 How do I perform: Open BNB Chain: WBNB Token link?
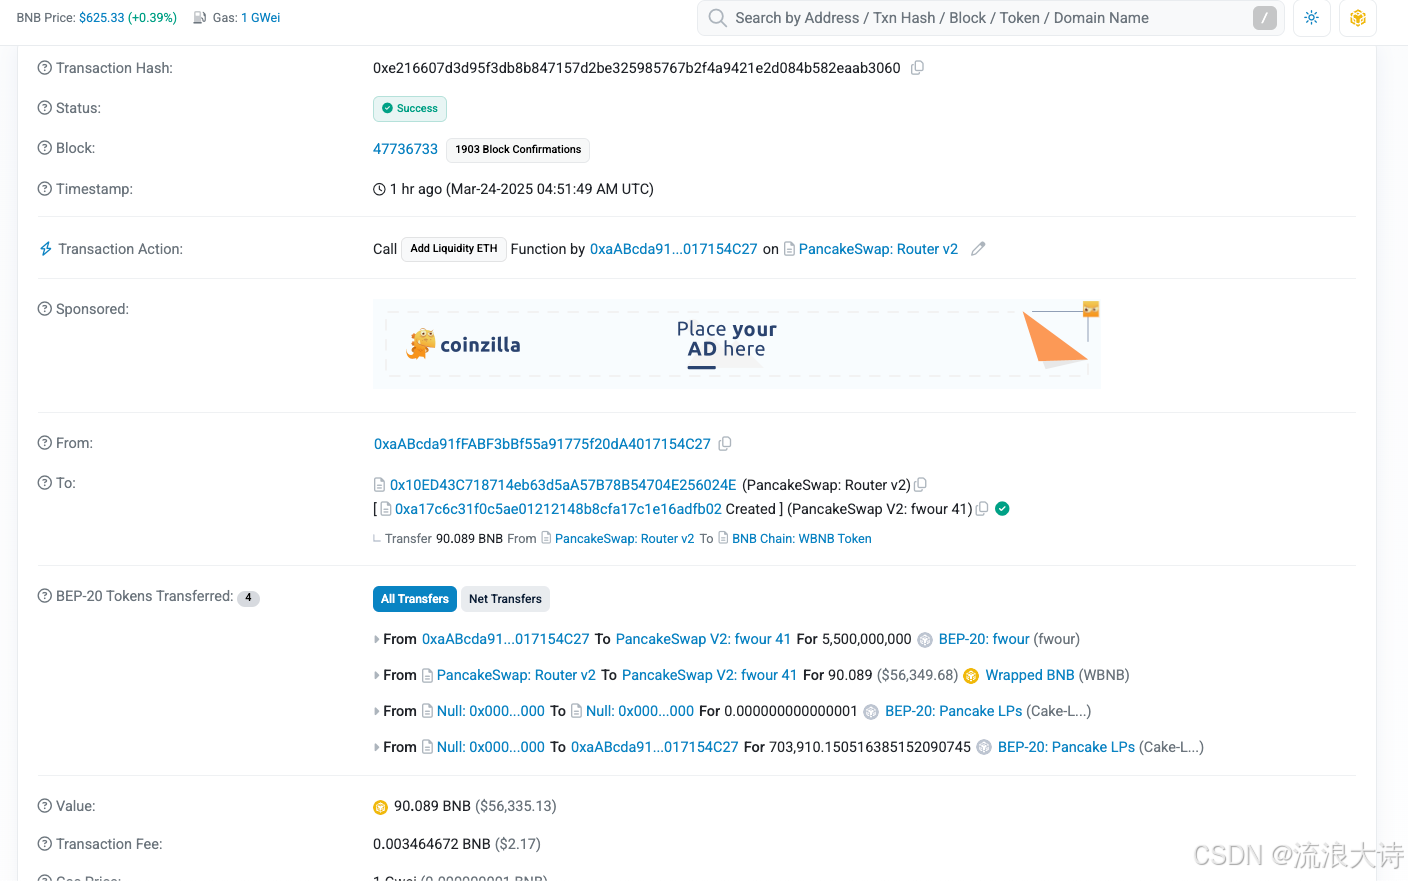tap(802, 539)
